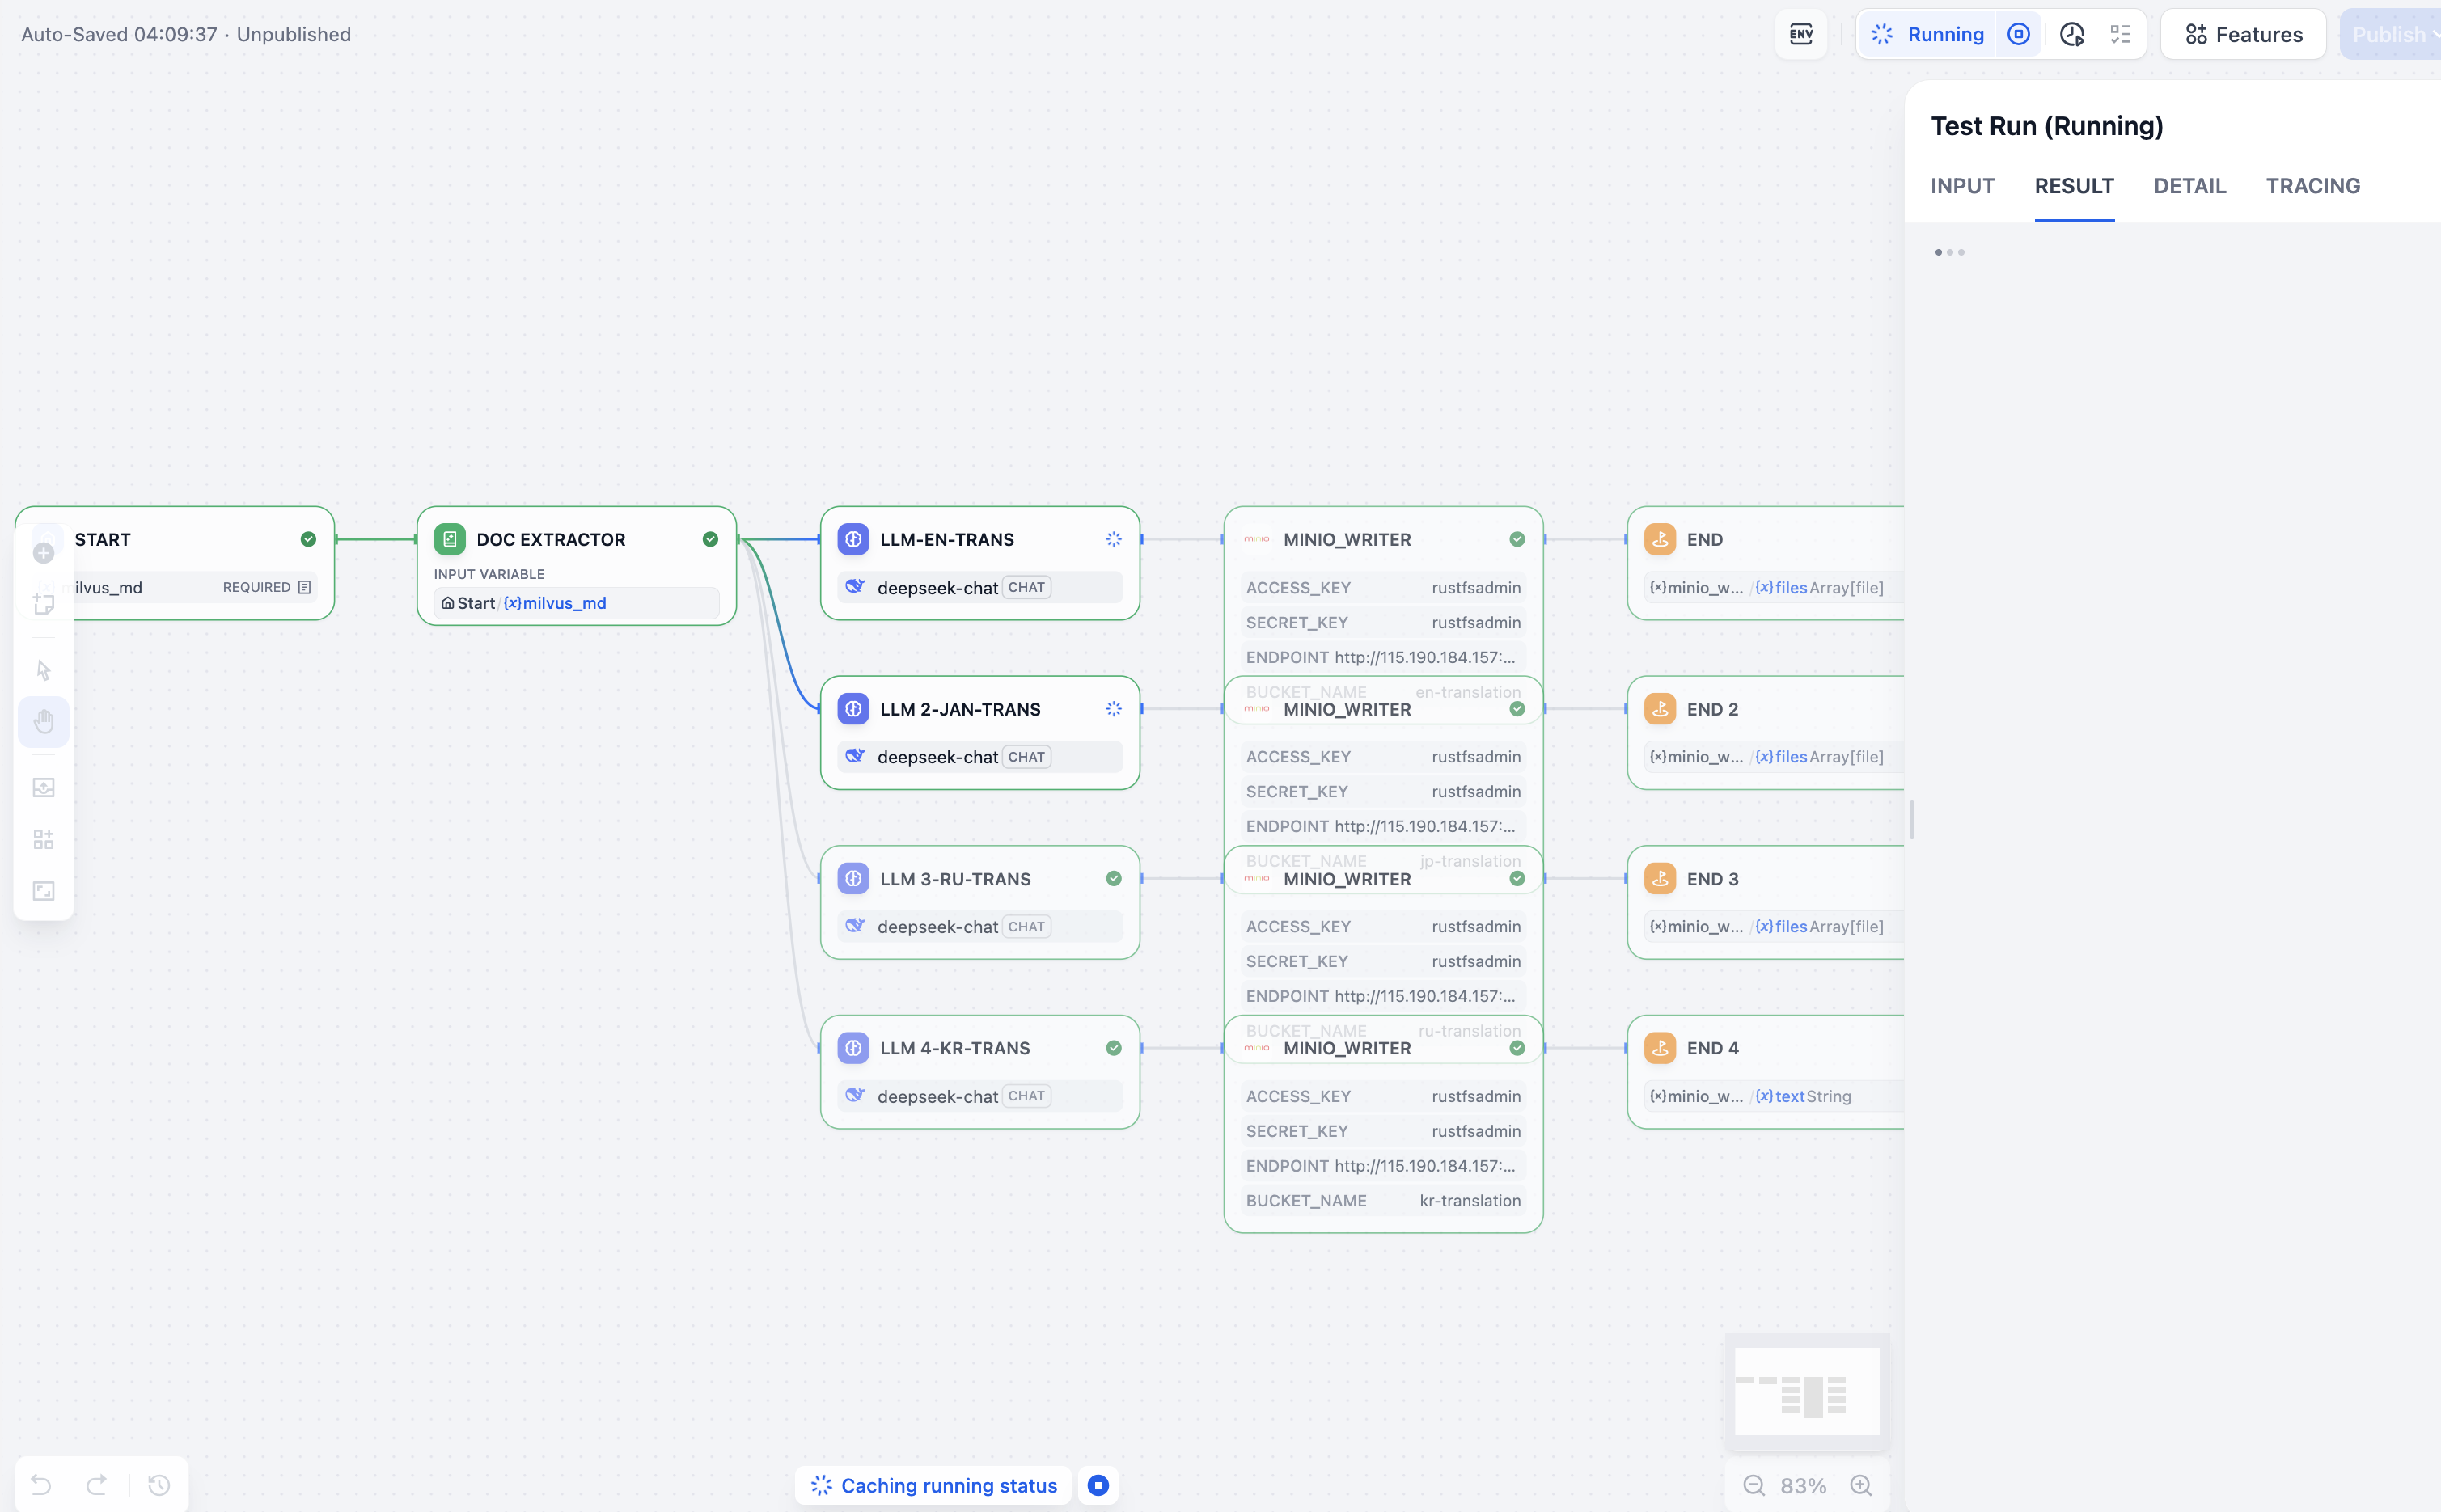
Task: Click the Features button
Action: (2243, 34)
